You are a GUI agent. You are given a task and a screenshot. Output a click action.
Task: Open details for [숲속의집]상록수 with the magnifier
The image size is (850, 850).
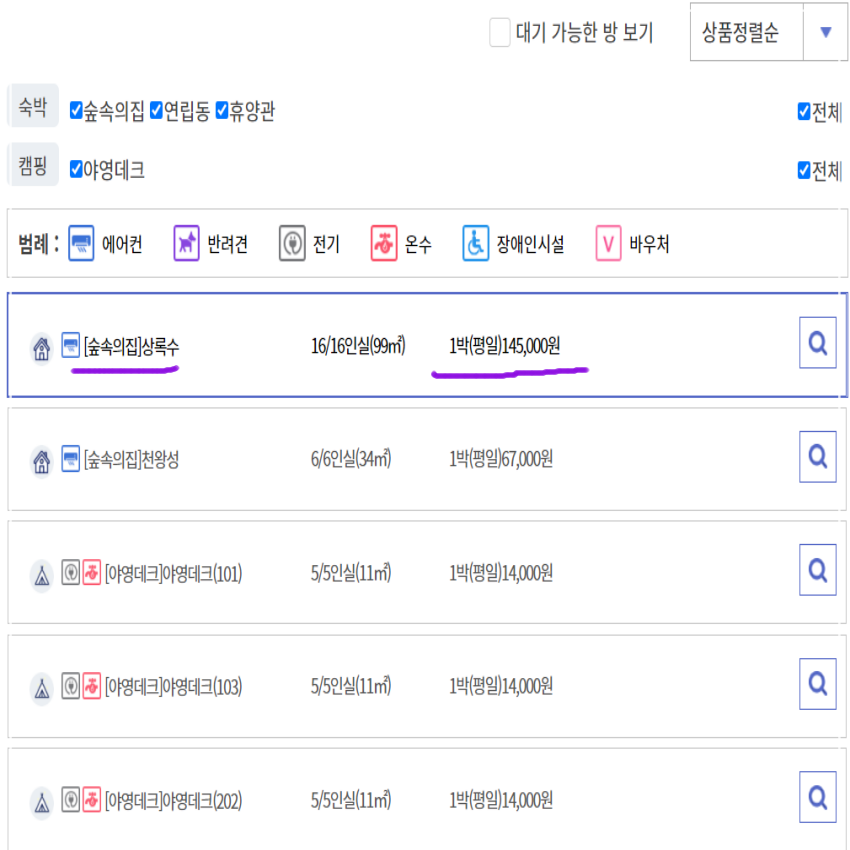[x=818, y=342]
